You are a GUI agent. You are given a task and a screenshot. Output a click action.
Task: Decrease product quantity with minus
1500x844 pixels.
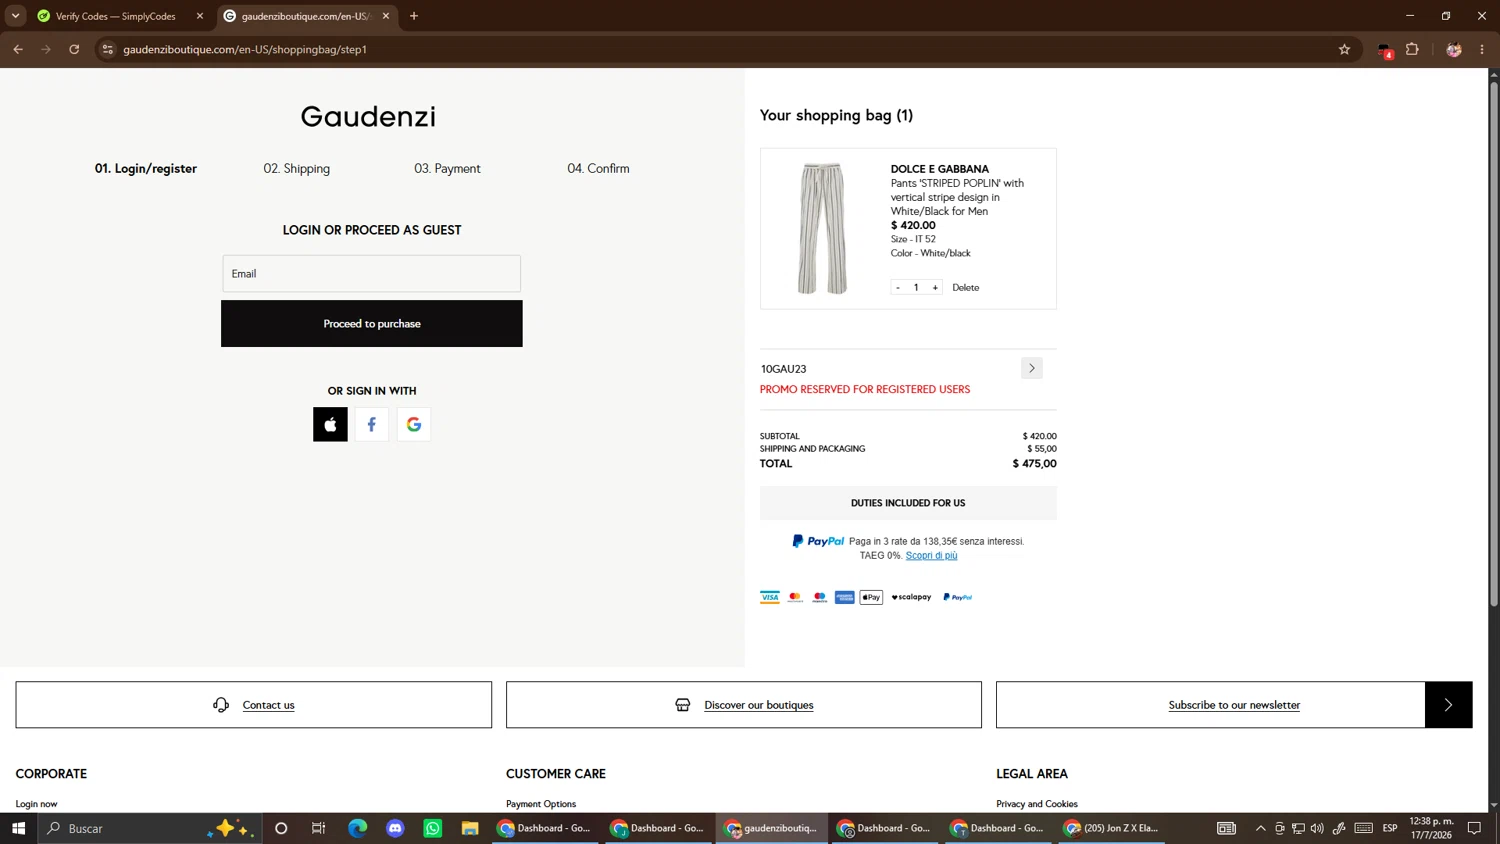tap(898, 287)
